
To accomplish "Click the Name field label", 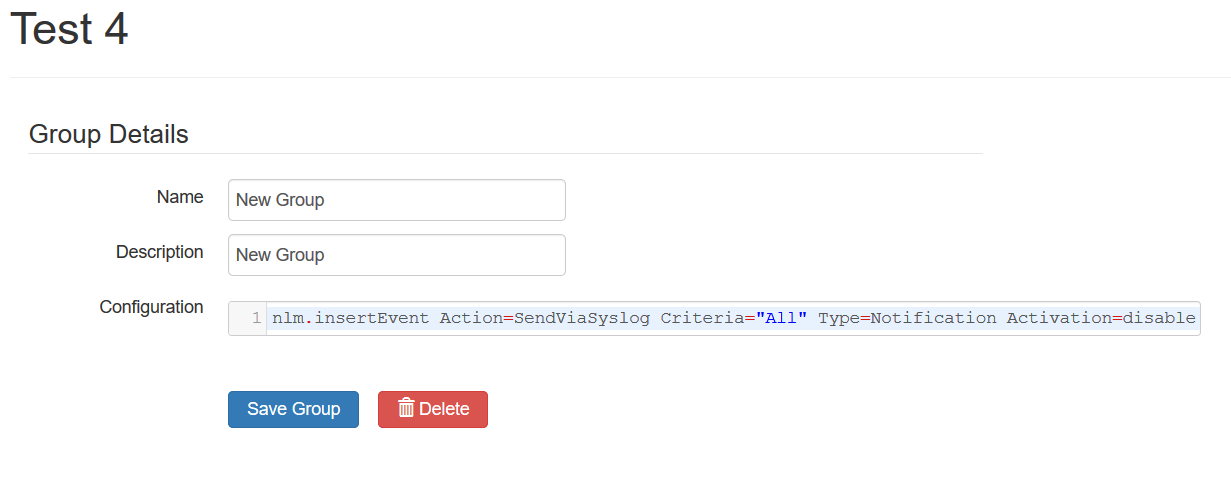I will 180,197.
